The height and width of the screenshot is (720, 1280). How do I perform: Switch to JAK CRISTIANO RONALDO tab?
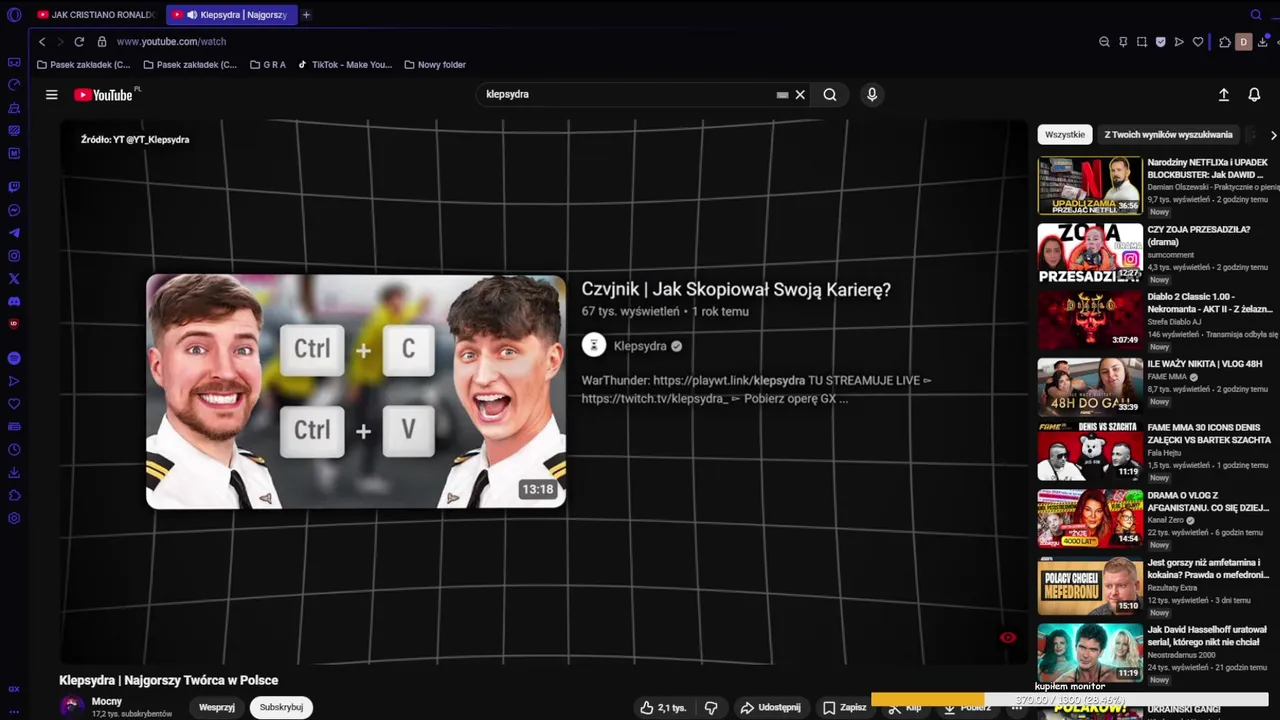point(96,15)
